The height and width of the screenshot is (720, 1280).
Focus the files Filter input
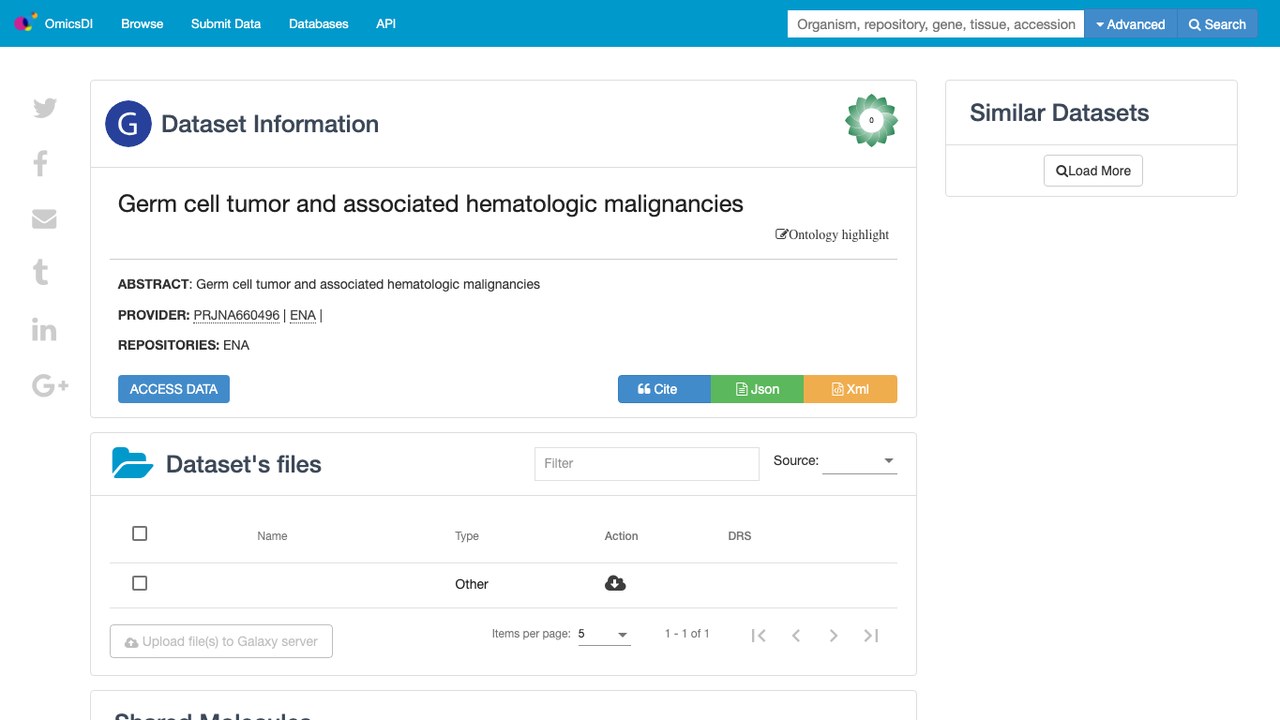[x=647, y=463]
